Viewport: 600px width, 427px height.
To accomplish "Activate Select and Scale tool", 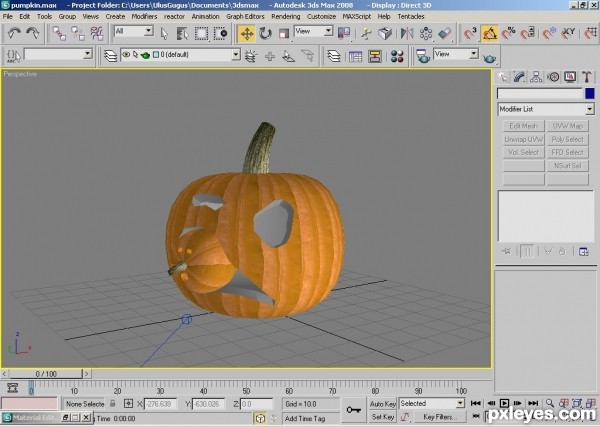I will pyautogui.click(x=284, y=34).
